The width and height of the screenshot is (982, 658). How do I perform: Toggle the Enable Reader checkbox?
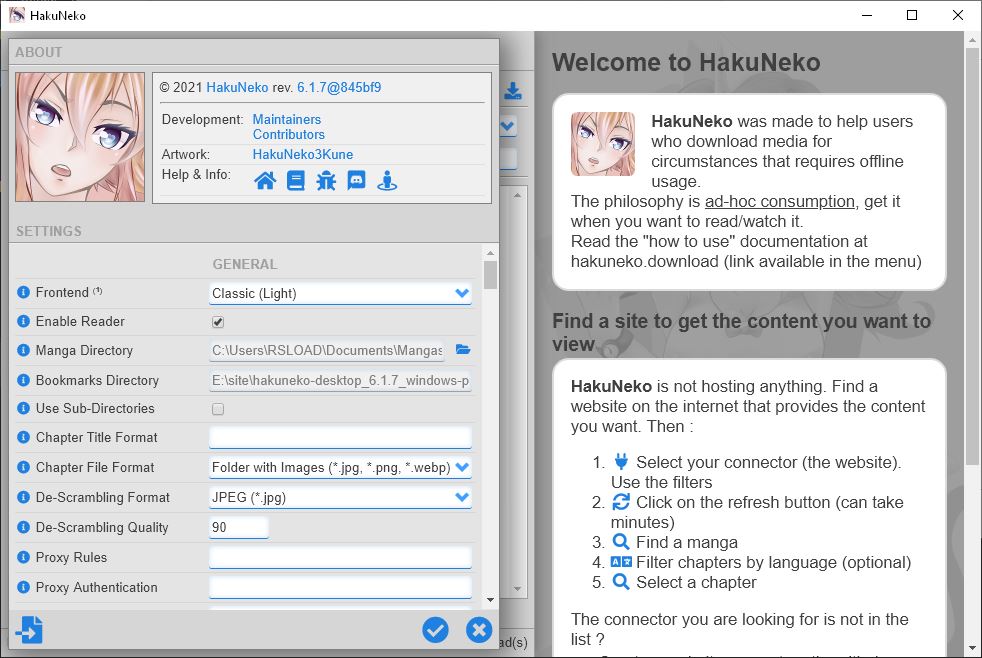(x=218, y=322)
